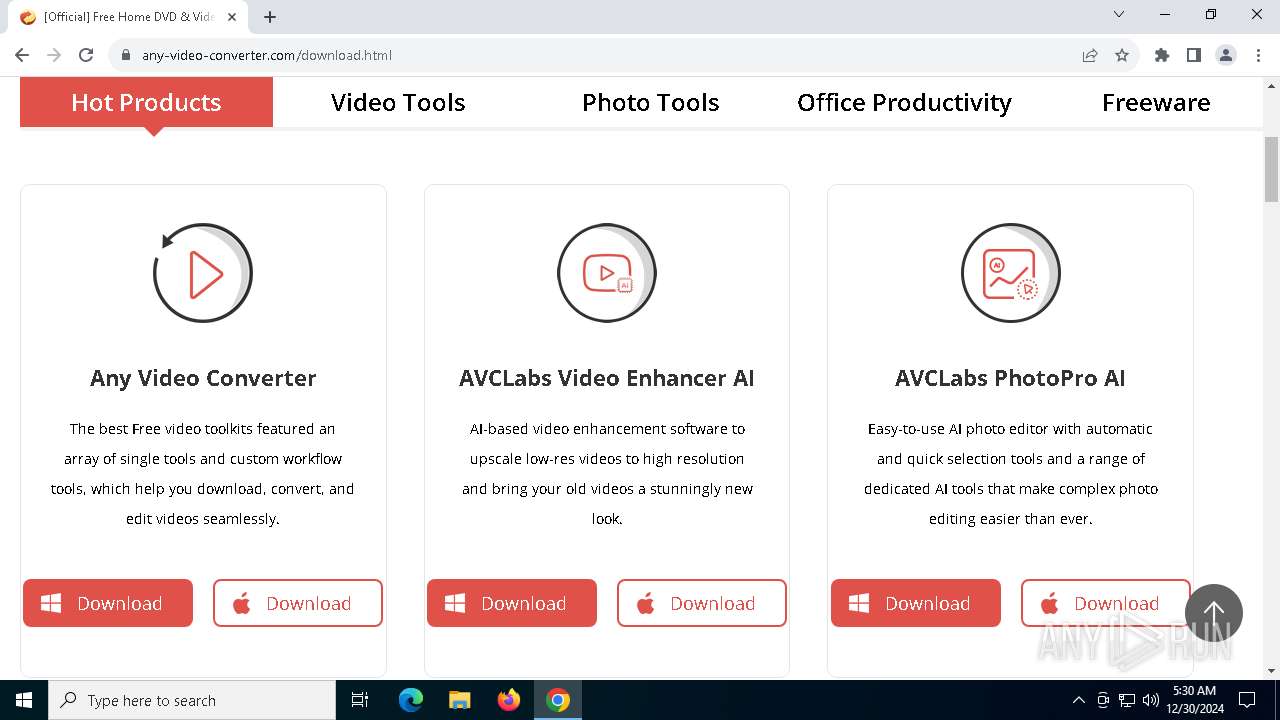Launch Microsoft Edge from the taskbar
This screenshot has height=720, width=1280.
(411, 700)
